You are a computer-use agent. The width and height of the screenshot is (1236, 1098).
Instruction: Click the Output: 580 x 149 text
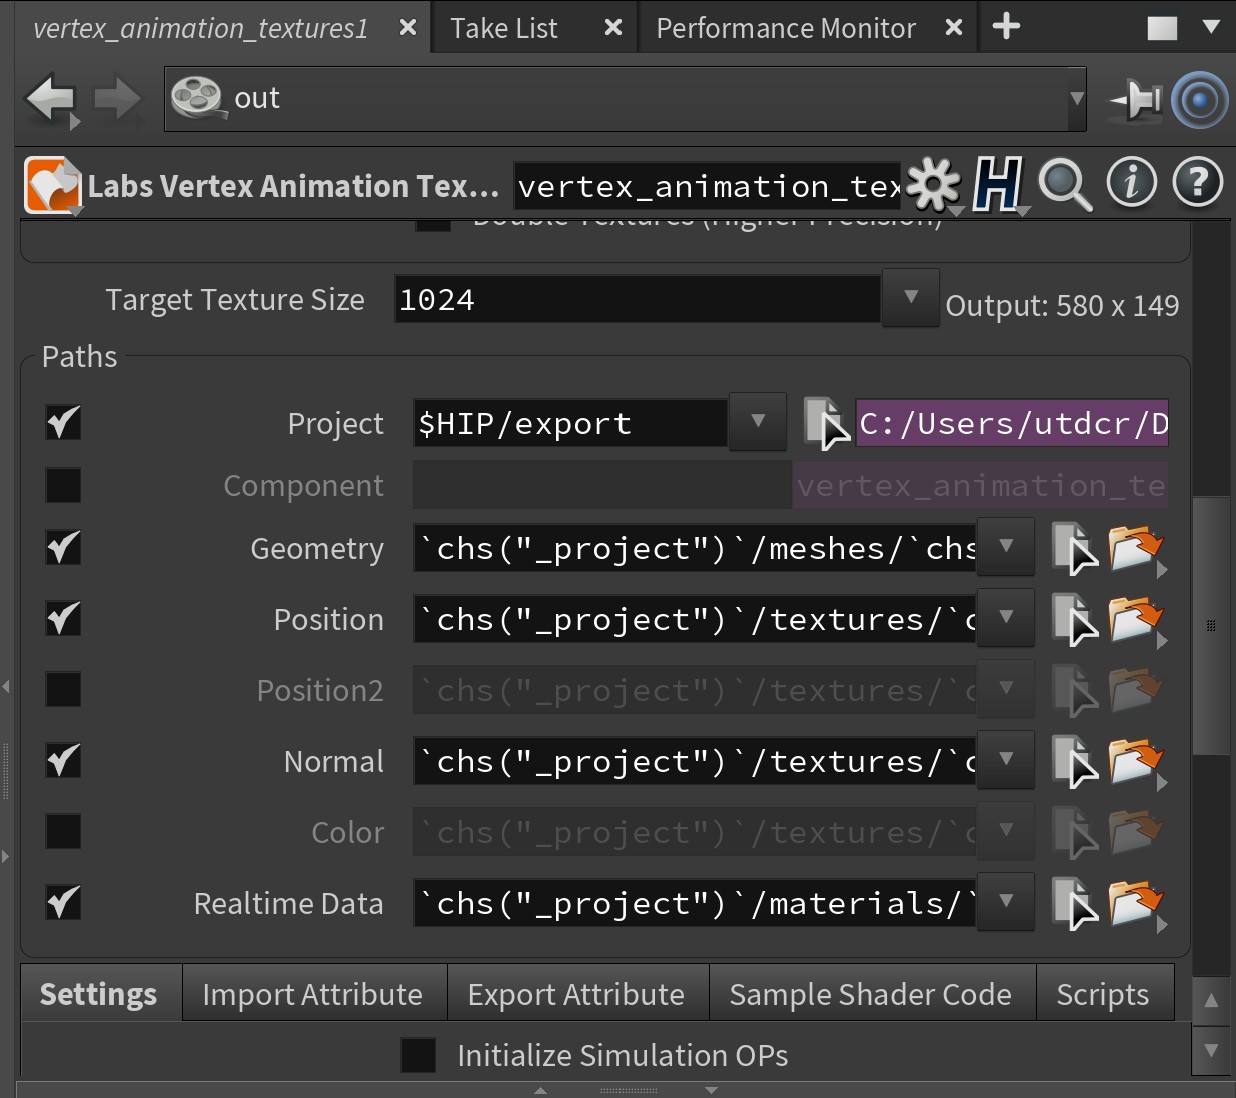pos(1062,305)
